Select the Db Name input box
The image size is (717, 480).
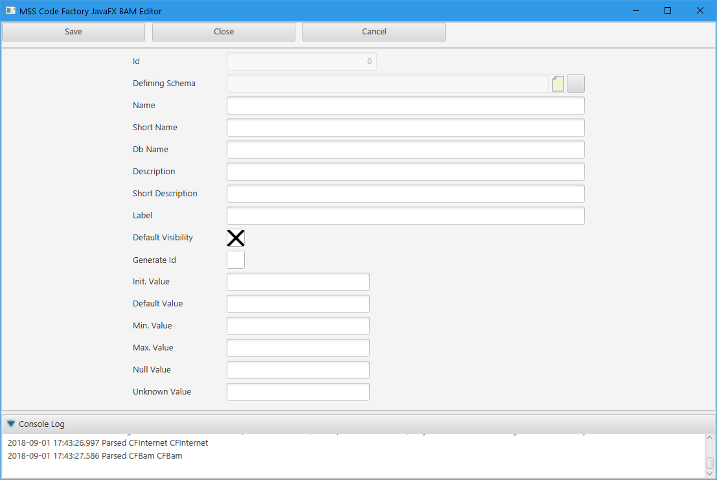(x=405, y=150)
